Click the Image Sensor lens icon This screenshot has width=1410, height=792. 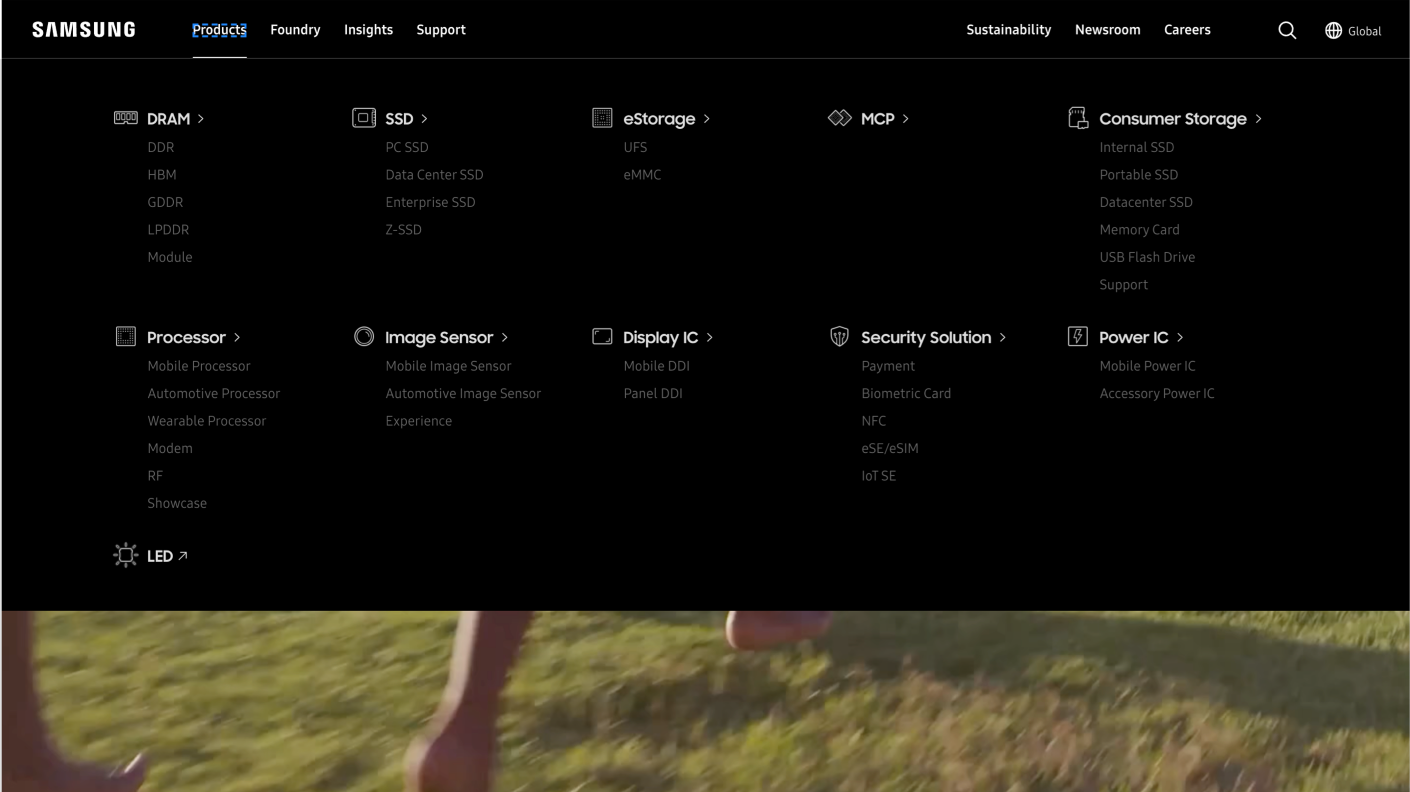pyautogui.click(x=364, y=337)
